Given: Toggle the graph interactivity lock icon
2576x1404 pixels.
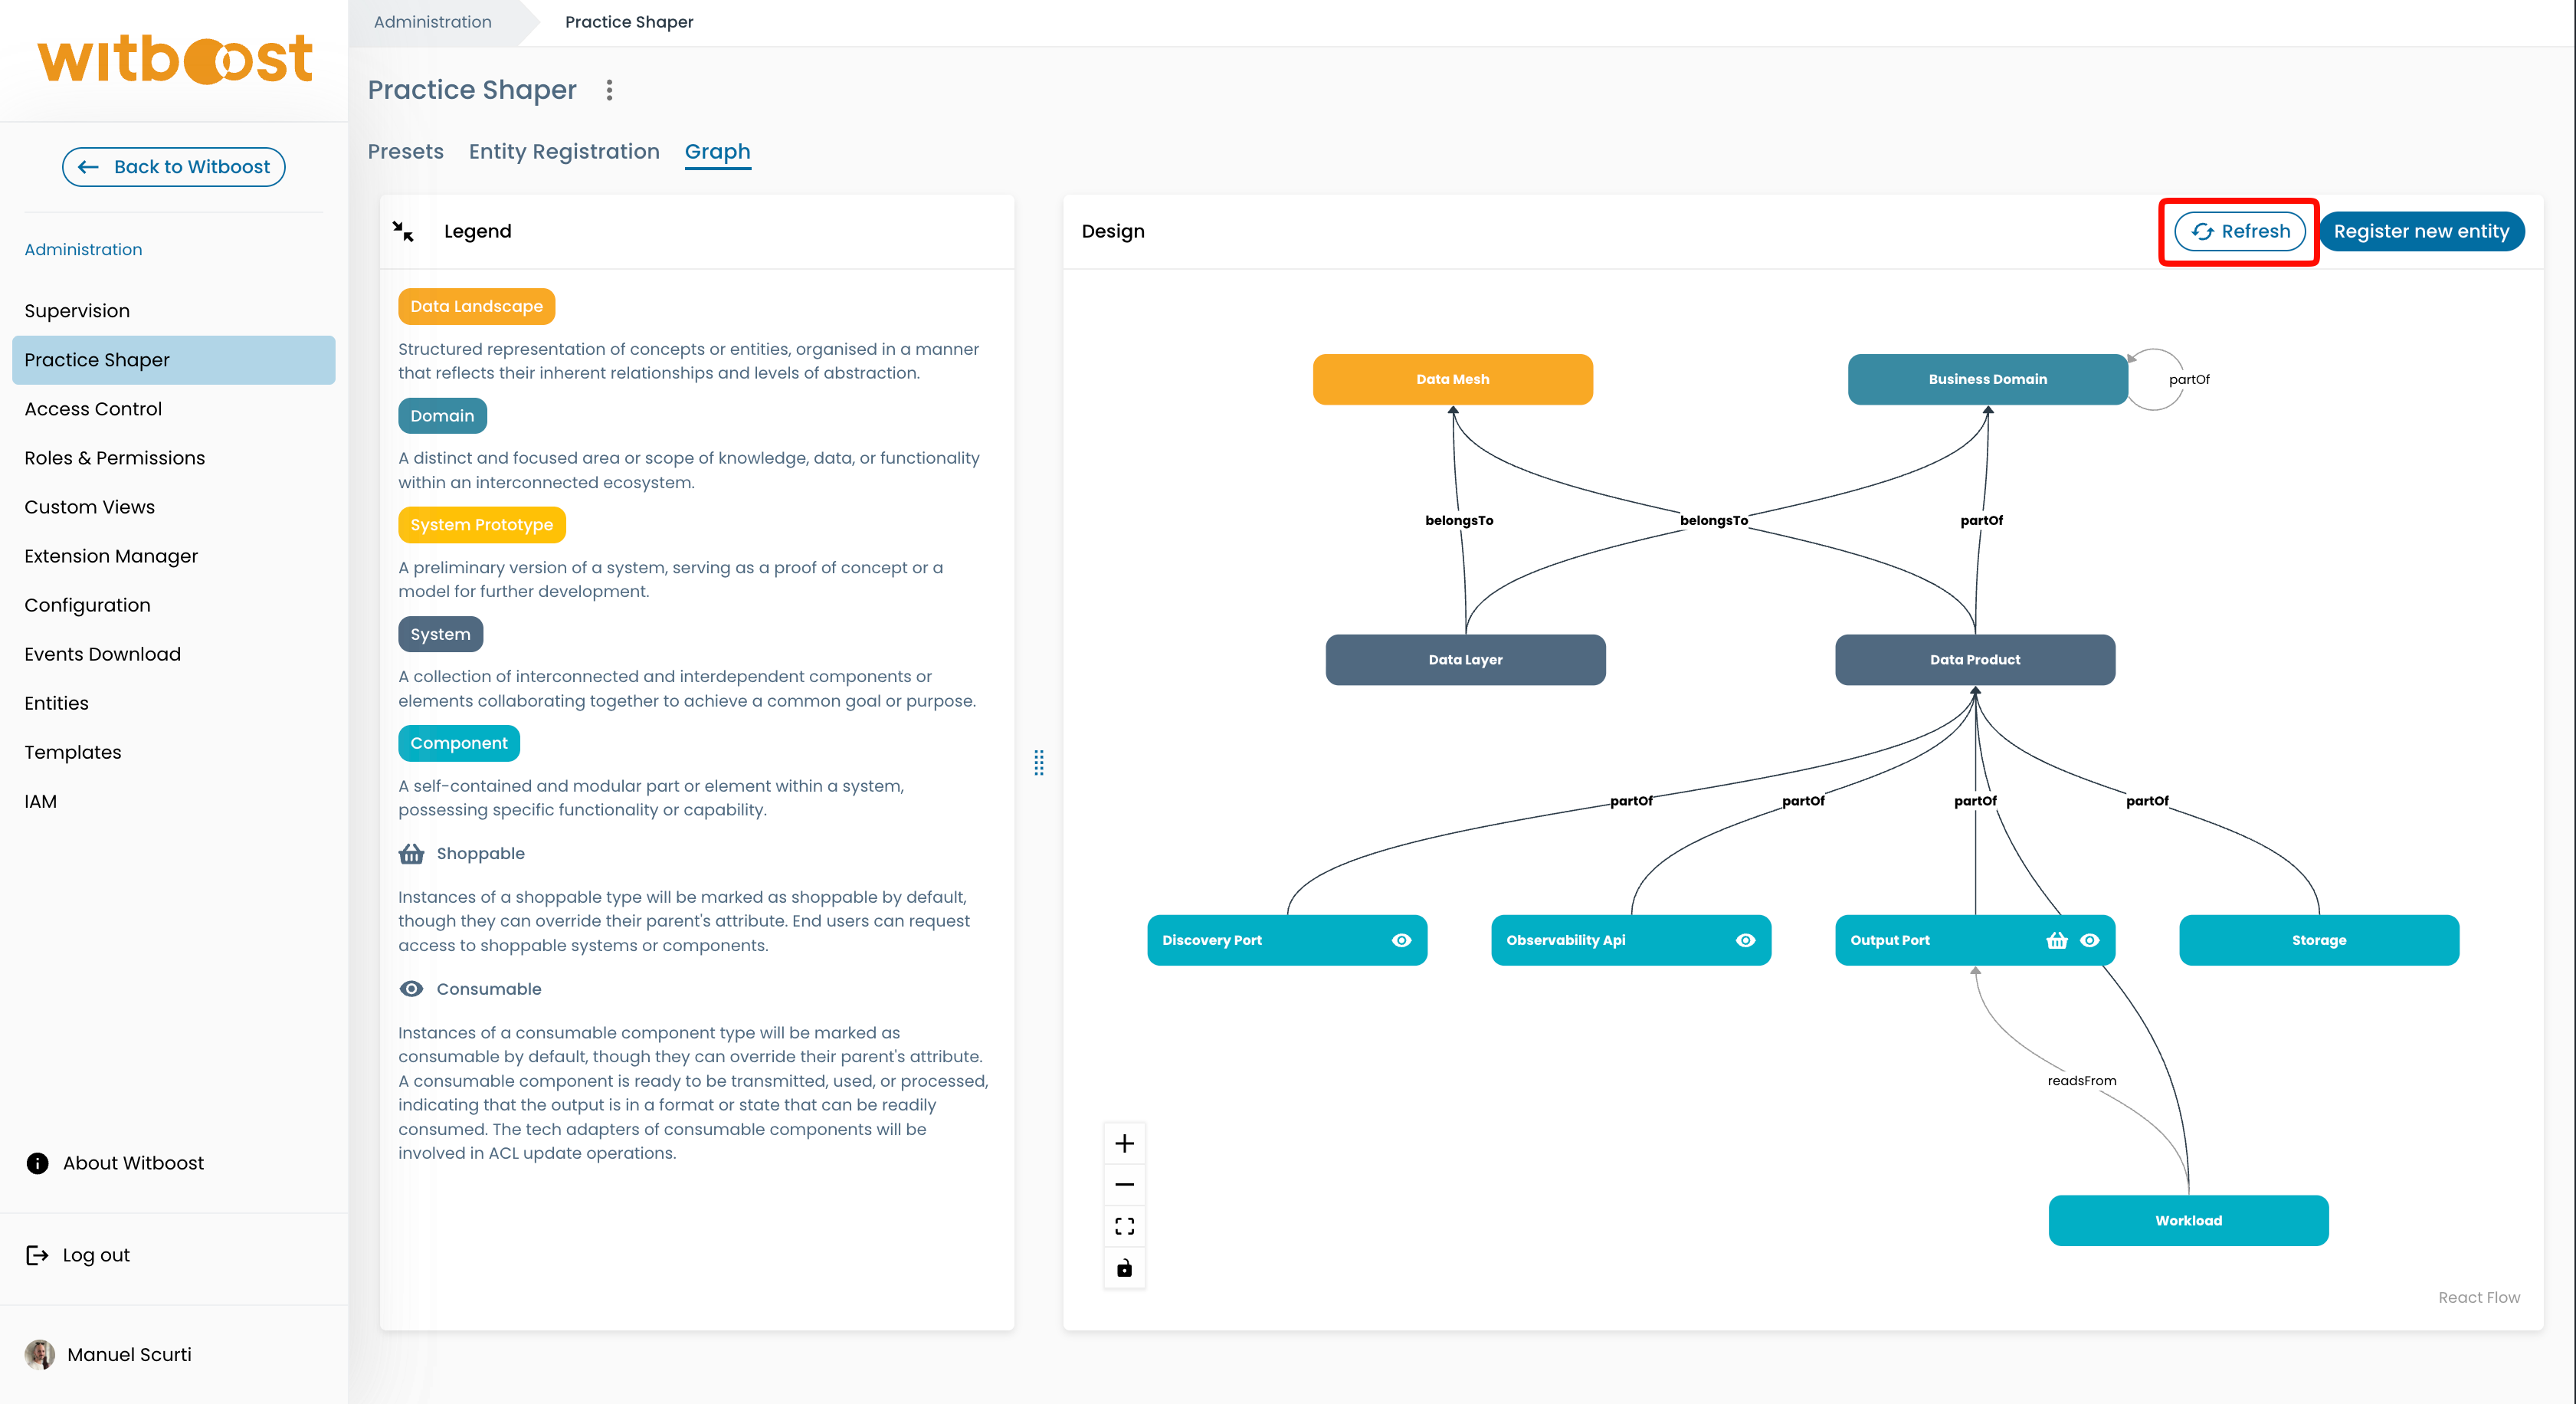Looking at the screenshot, I should [x=1124, y=1268].
